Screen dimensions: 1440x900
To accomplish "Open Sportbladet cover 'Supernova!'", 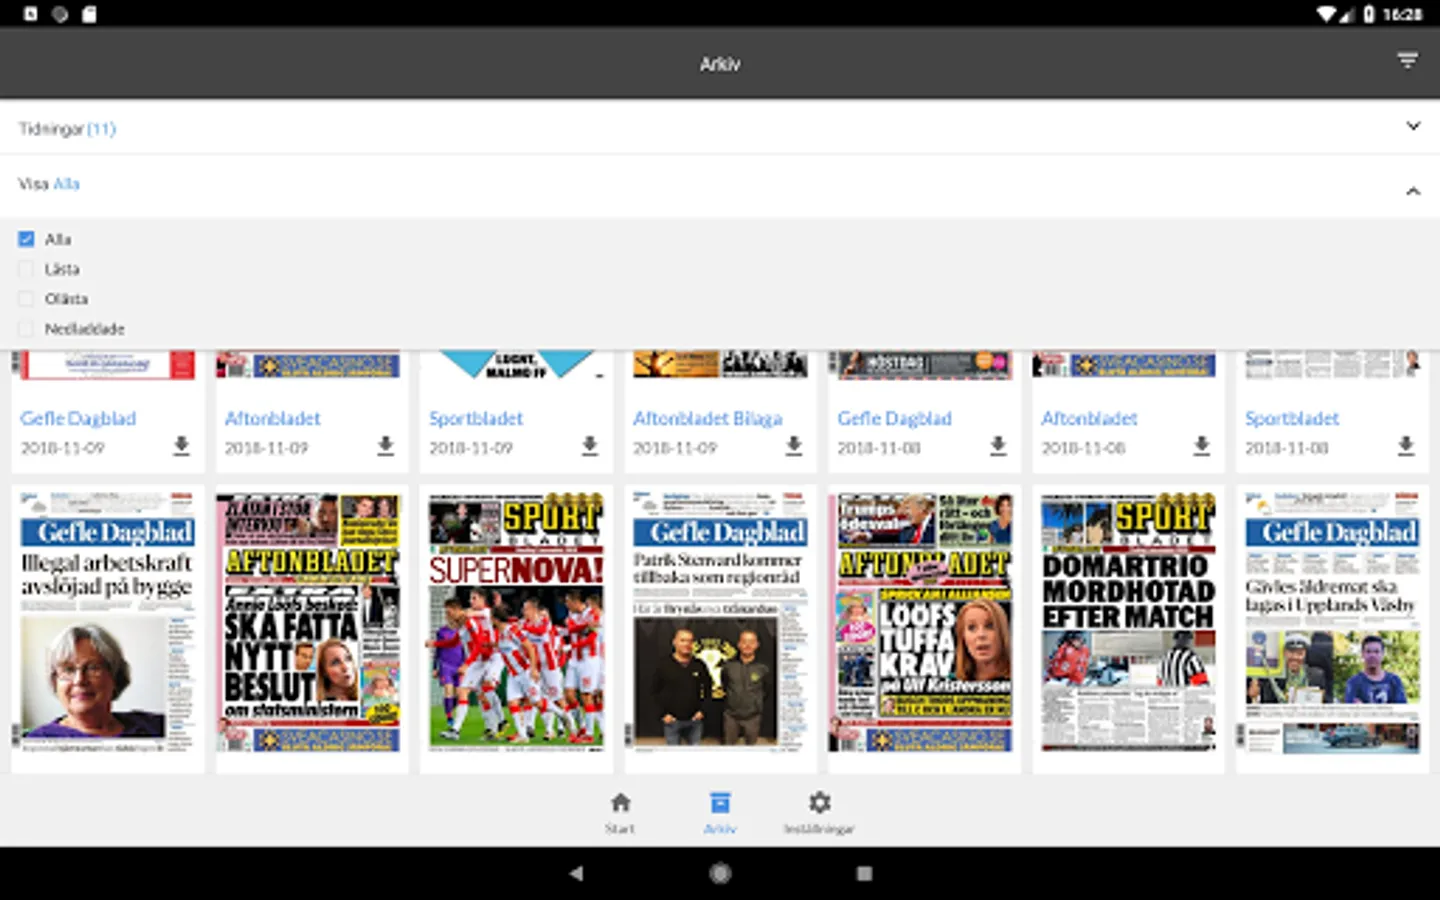I will pos(516,621).
